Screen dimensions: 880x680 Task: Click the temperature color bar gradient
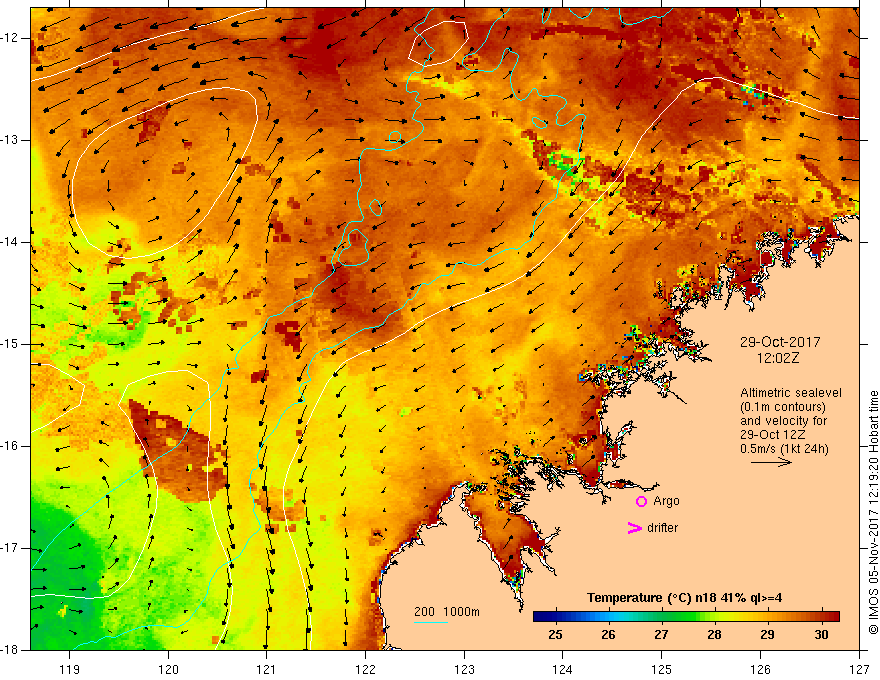pyautogui.click(x=686, y=616)
